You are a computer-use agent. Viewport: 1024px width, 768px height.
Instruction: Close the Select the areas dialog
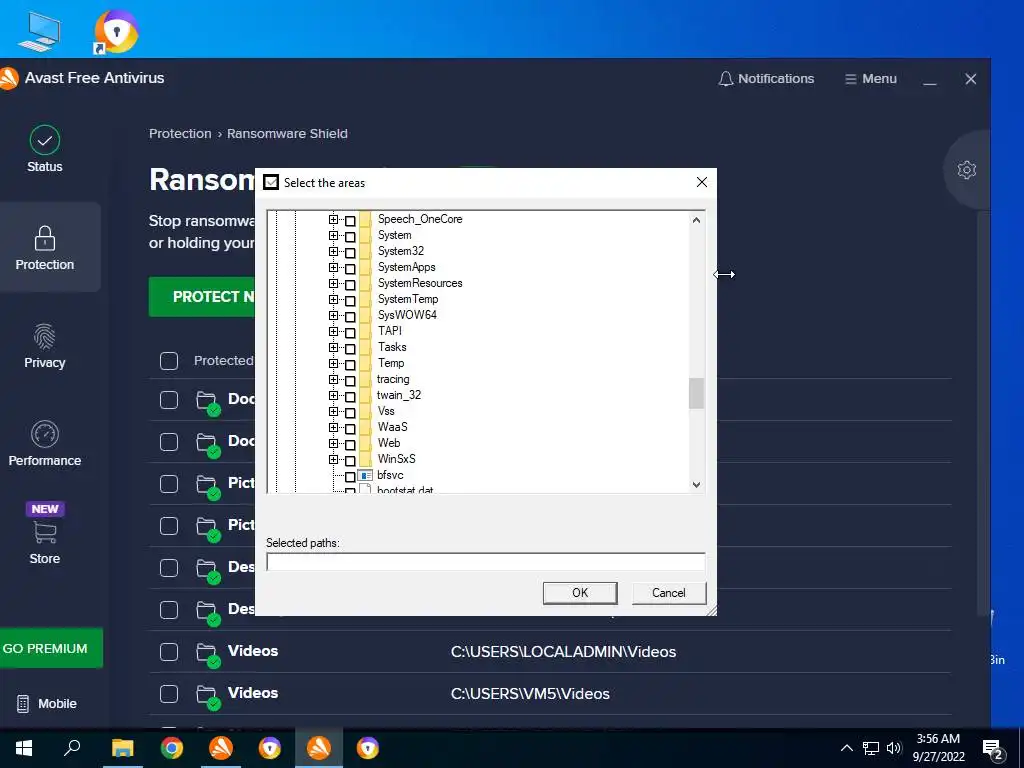[702, 182]
